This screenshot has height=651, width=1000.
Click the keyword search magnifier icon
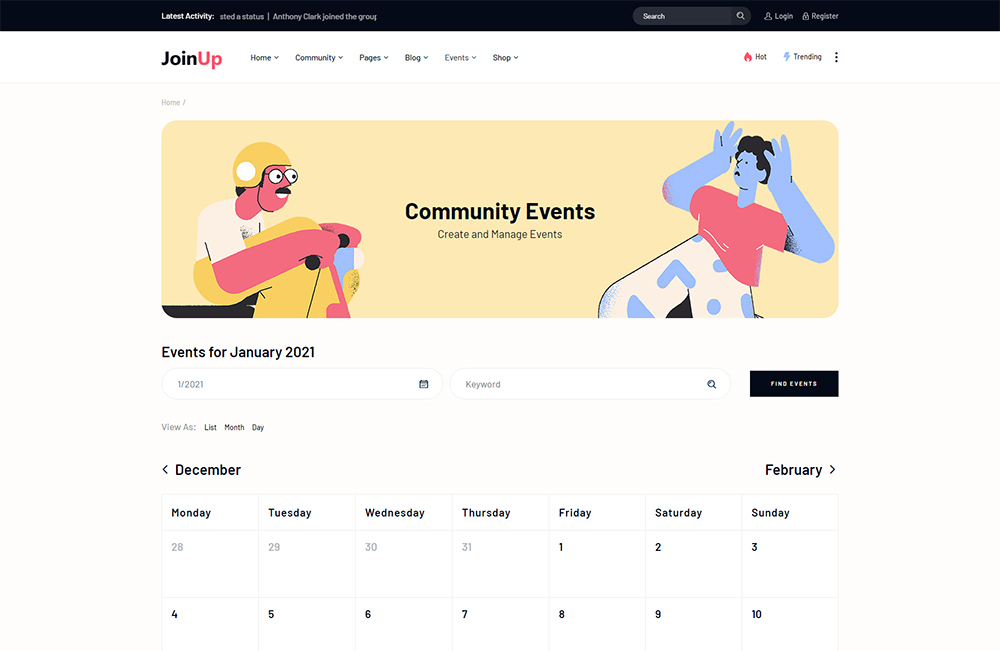pos(712,384)
